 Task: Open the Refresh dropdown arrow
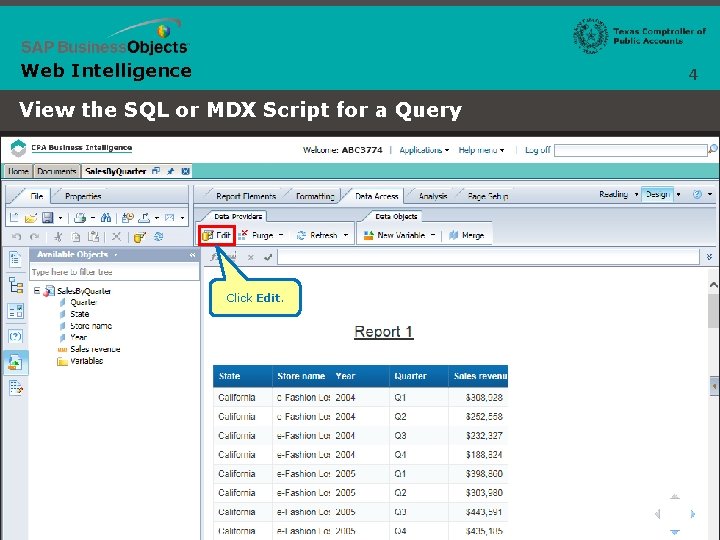346,235
